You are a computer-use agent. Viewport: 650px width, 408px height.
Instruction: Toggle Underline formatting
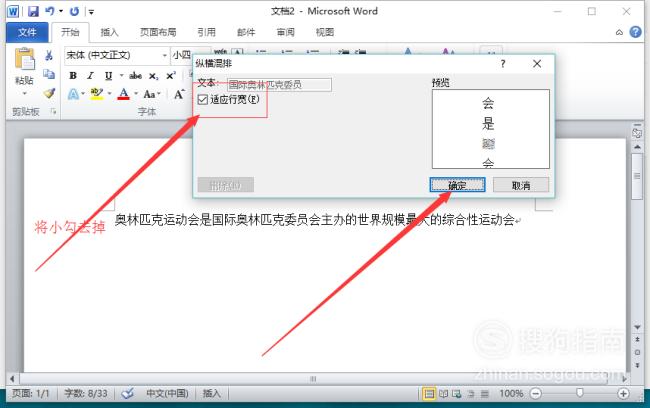108,75
